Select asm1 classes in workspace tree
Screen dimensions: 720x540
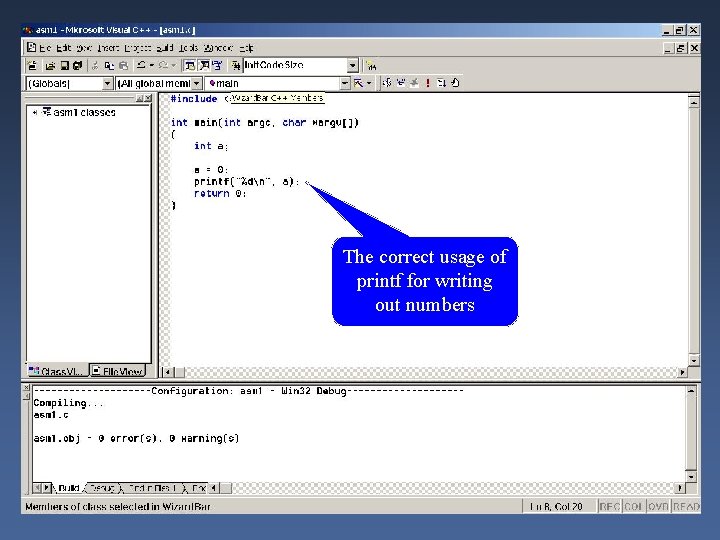84,112
